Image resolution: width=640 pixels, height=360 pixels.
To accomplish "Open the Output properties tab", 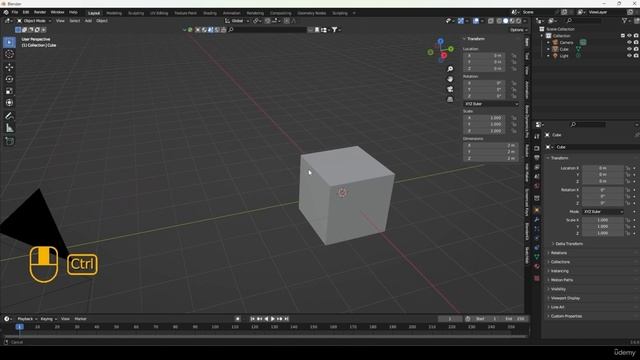I will [537, 158].
